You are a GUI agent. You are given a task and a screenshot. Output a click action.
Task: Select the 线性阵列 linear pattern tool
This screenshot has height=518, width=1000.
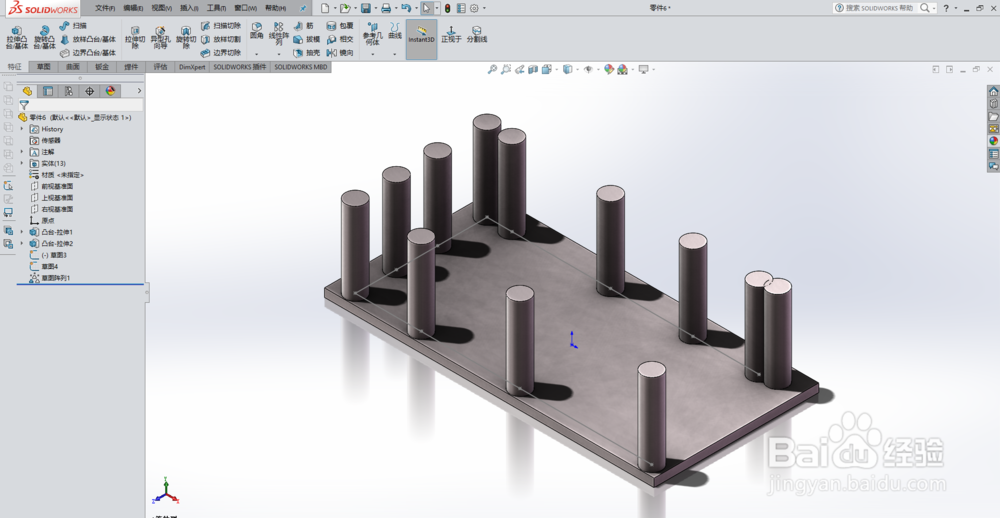point(279,33)
